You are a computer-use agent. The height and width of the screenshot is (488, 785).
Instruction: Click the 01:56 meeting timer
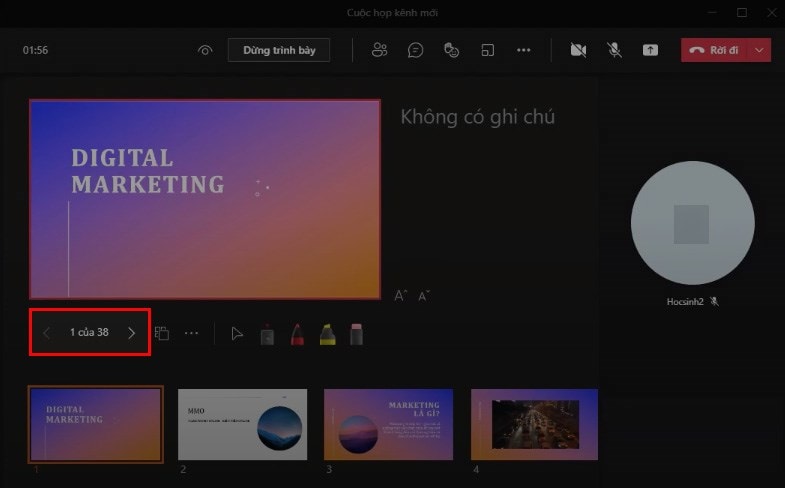pos(35,50)
